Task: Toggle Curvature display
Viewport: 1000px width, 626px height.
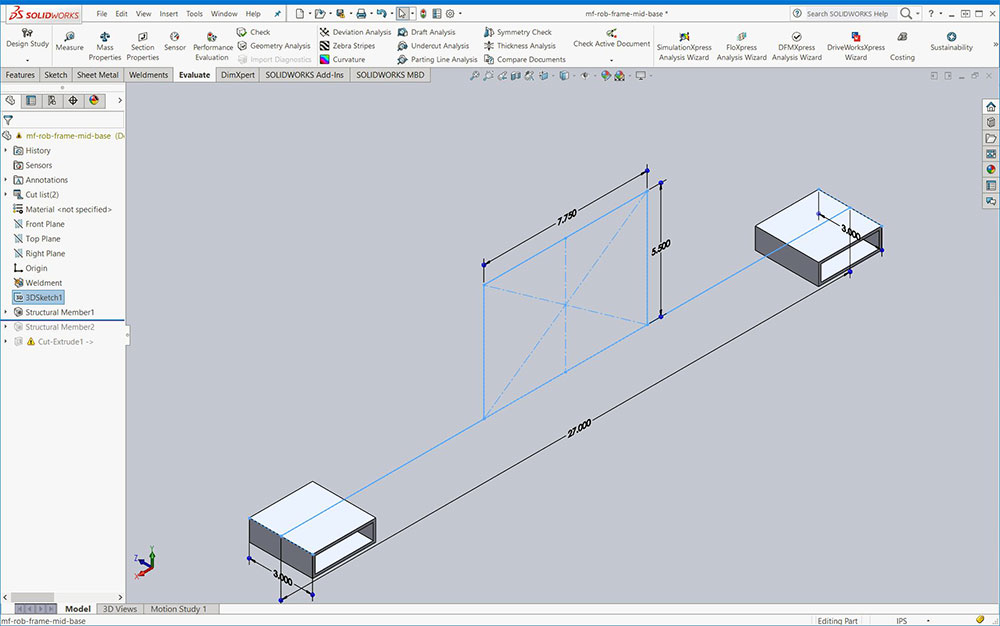Action: click(x=348, y=59)
